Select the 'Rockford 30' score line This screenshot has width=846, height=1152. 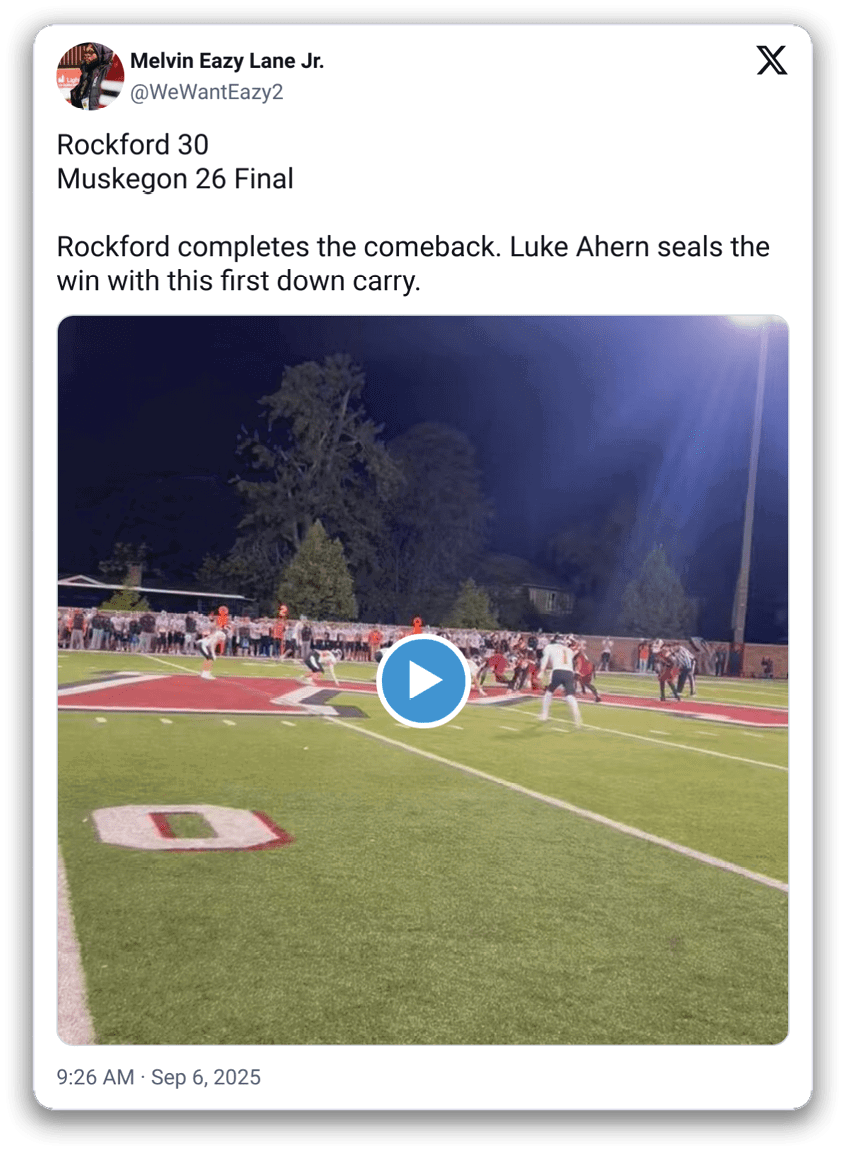coord(133,145)
